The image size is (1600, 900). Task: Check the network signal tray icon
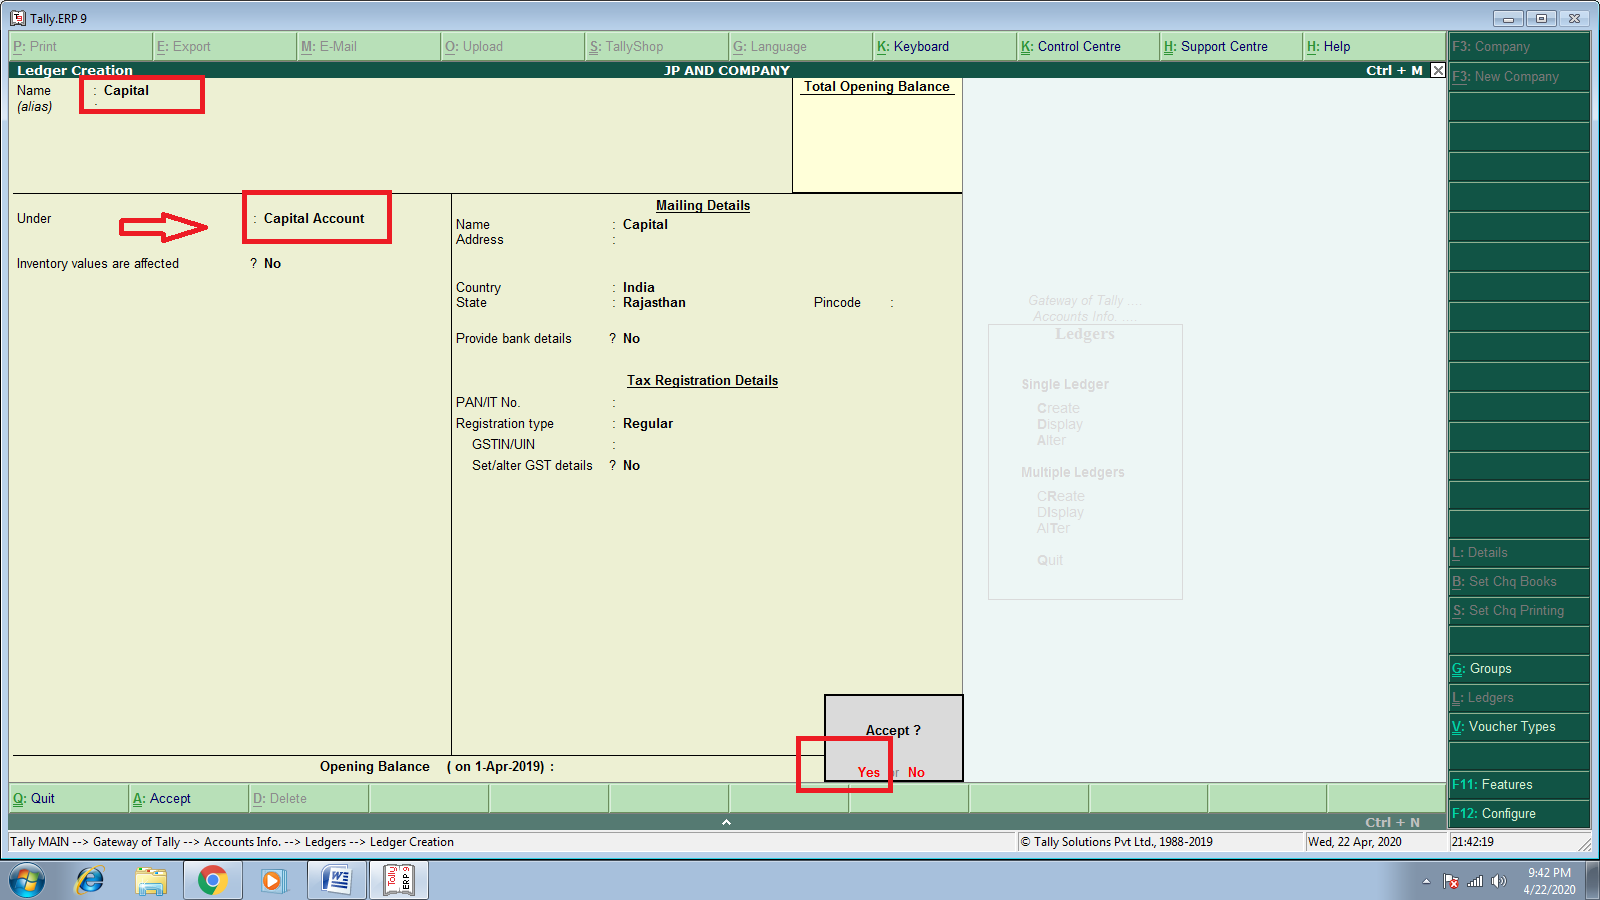(x=1475, y=881)
